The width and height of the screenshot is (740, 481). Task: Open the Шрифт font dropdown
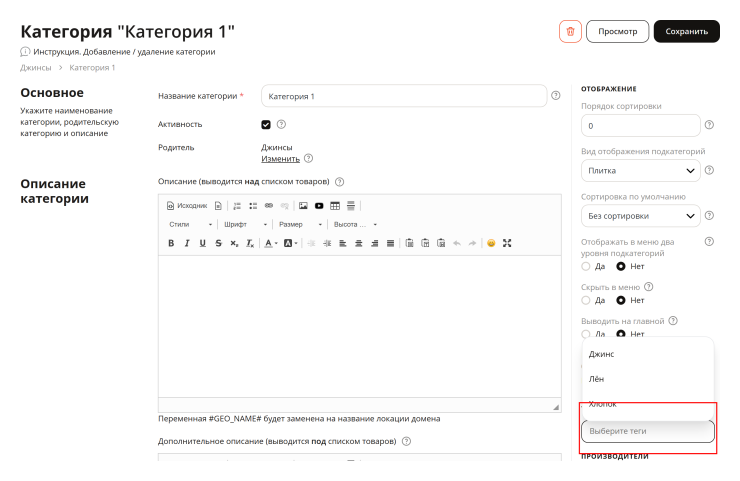pos(245,224)
